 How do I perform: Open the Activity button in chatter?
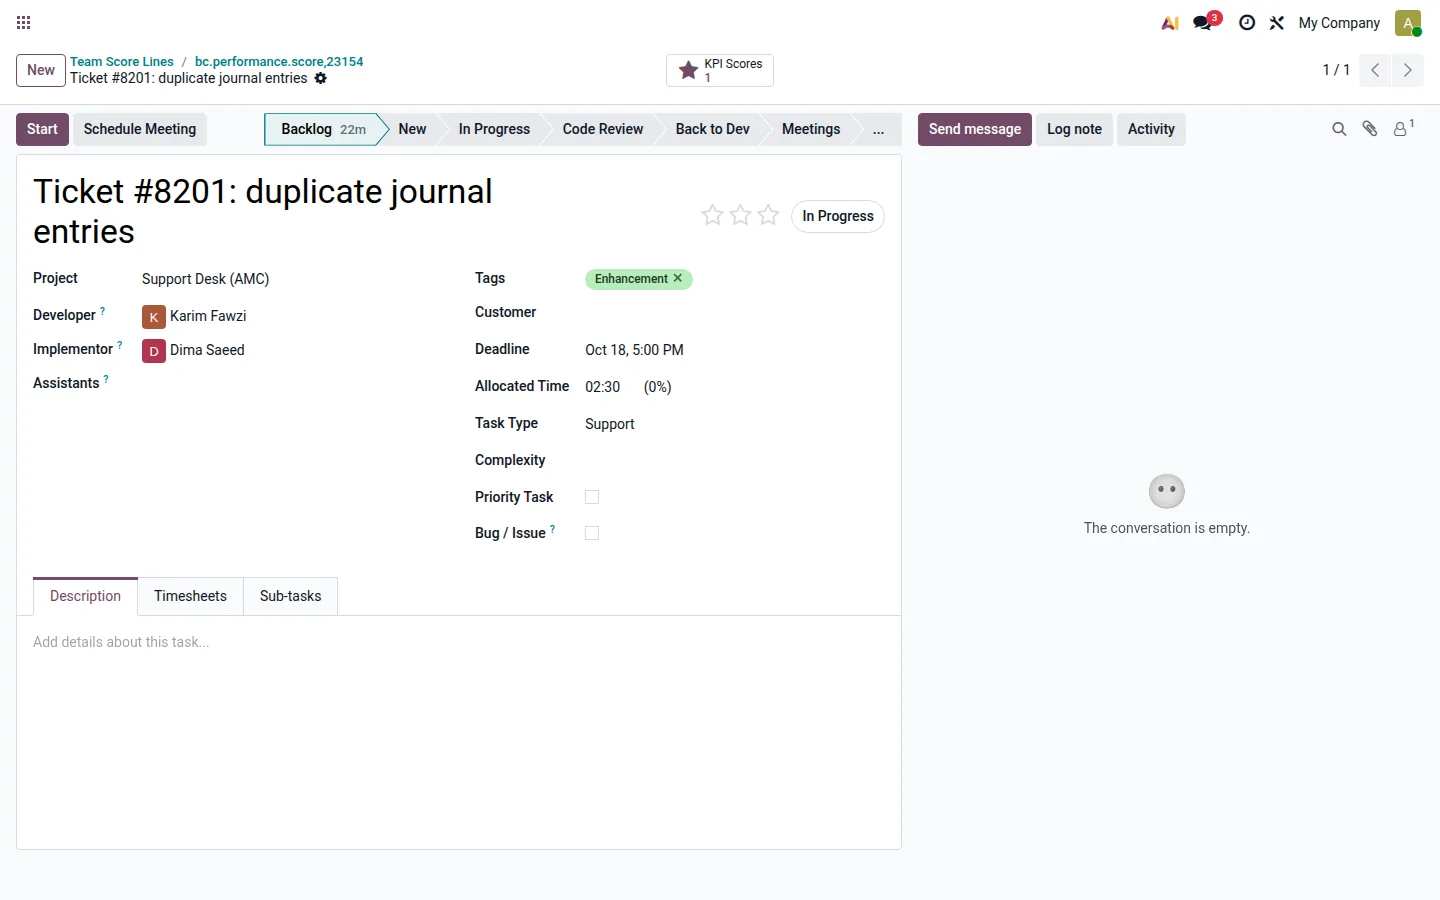tap(1151, 129)
